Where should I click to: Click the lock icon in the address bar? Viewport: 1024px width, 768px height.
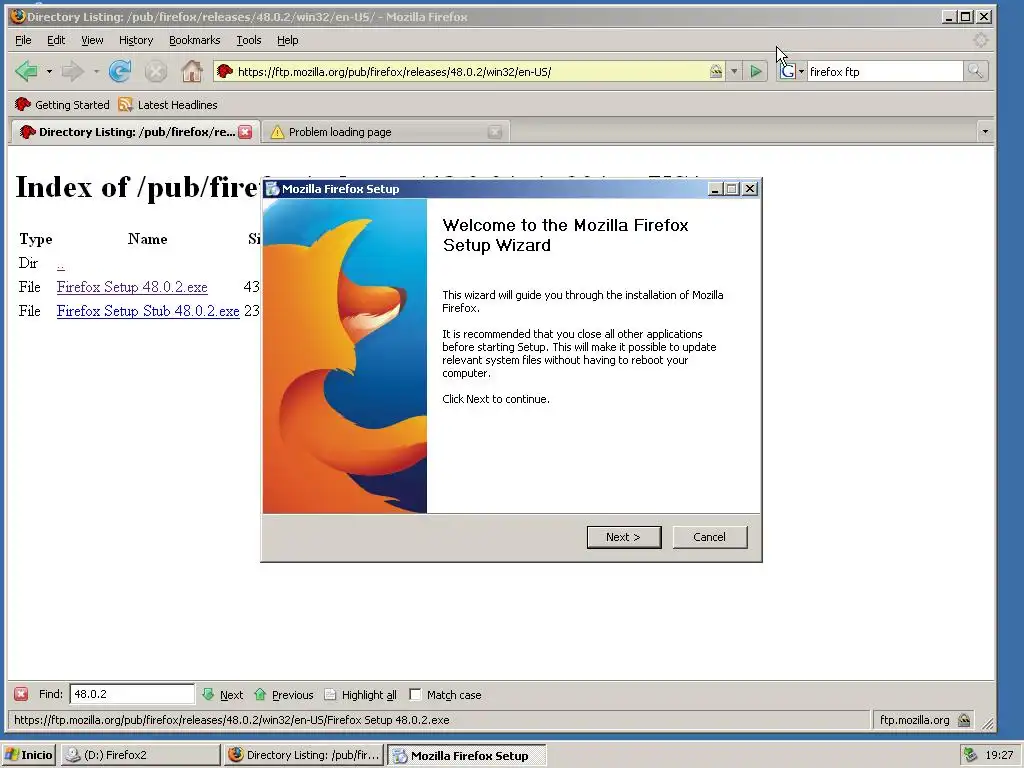click(x=716, y=71)
